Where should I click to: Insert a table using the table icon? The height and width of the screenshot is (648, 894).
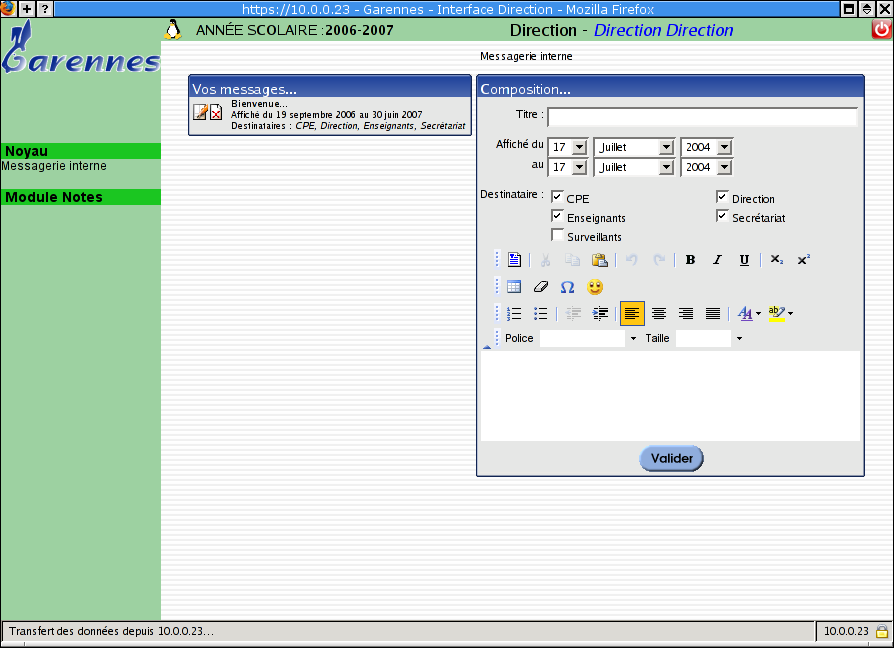point(514,287)
